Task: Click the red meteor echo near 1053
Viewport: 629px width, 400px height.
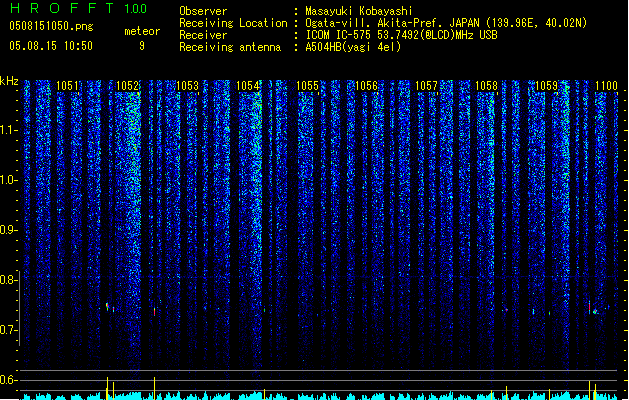Action: point(154,312)
